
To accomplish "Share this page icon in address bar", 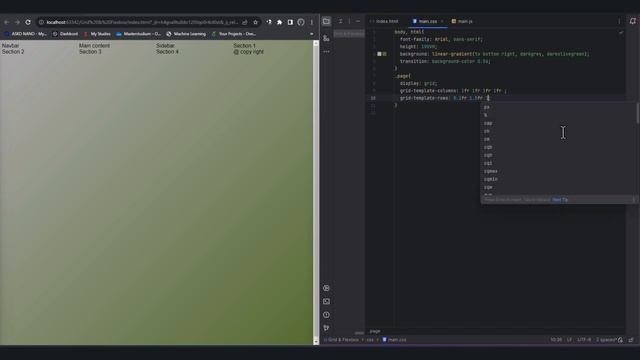I will tap(244, 22).
